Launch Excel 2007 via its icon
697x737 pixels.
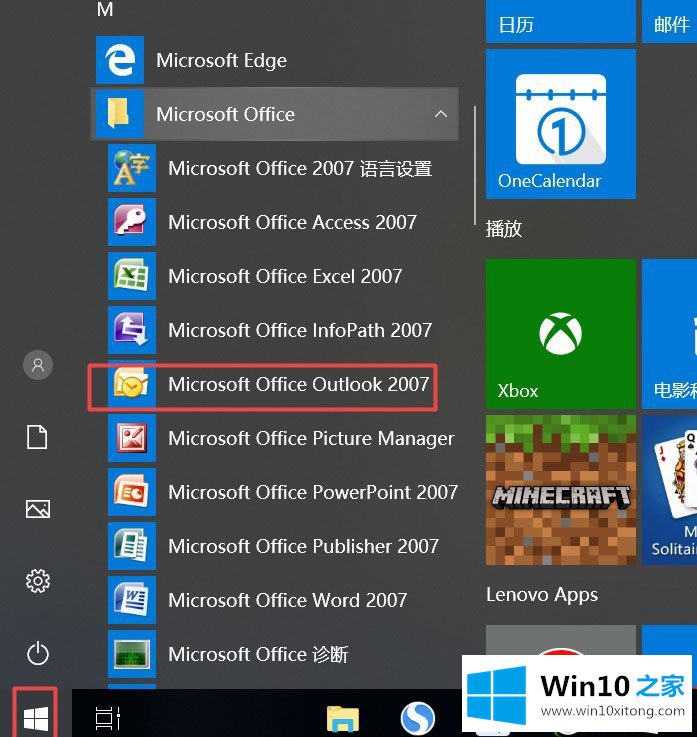pyautogui.click(x=132, y=276)
